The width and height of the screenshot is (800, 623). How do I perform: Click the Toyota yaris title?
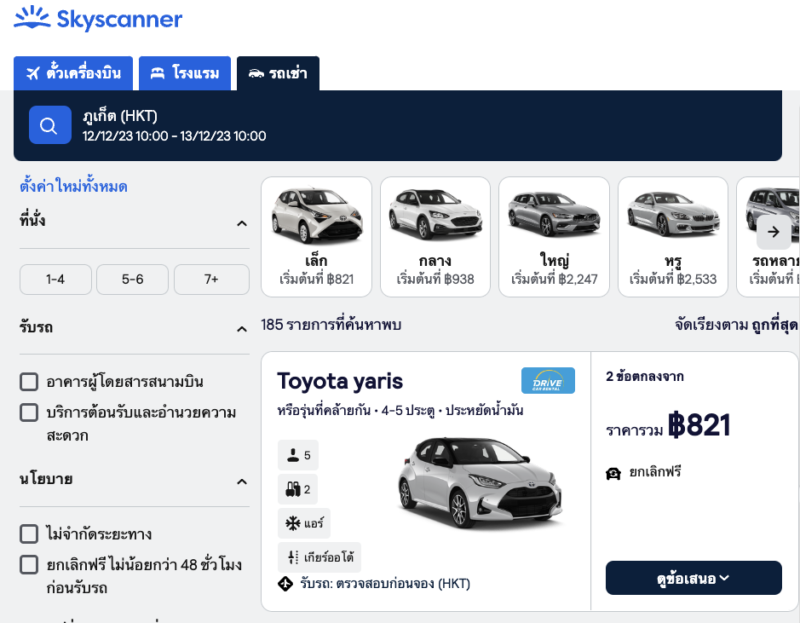click(340, 381)
